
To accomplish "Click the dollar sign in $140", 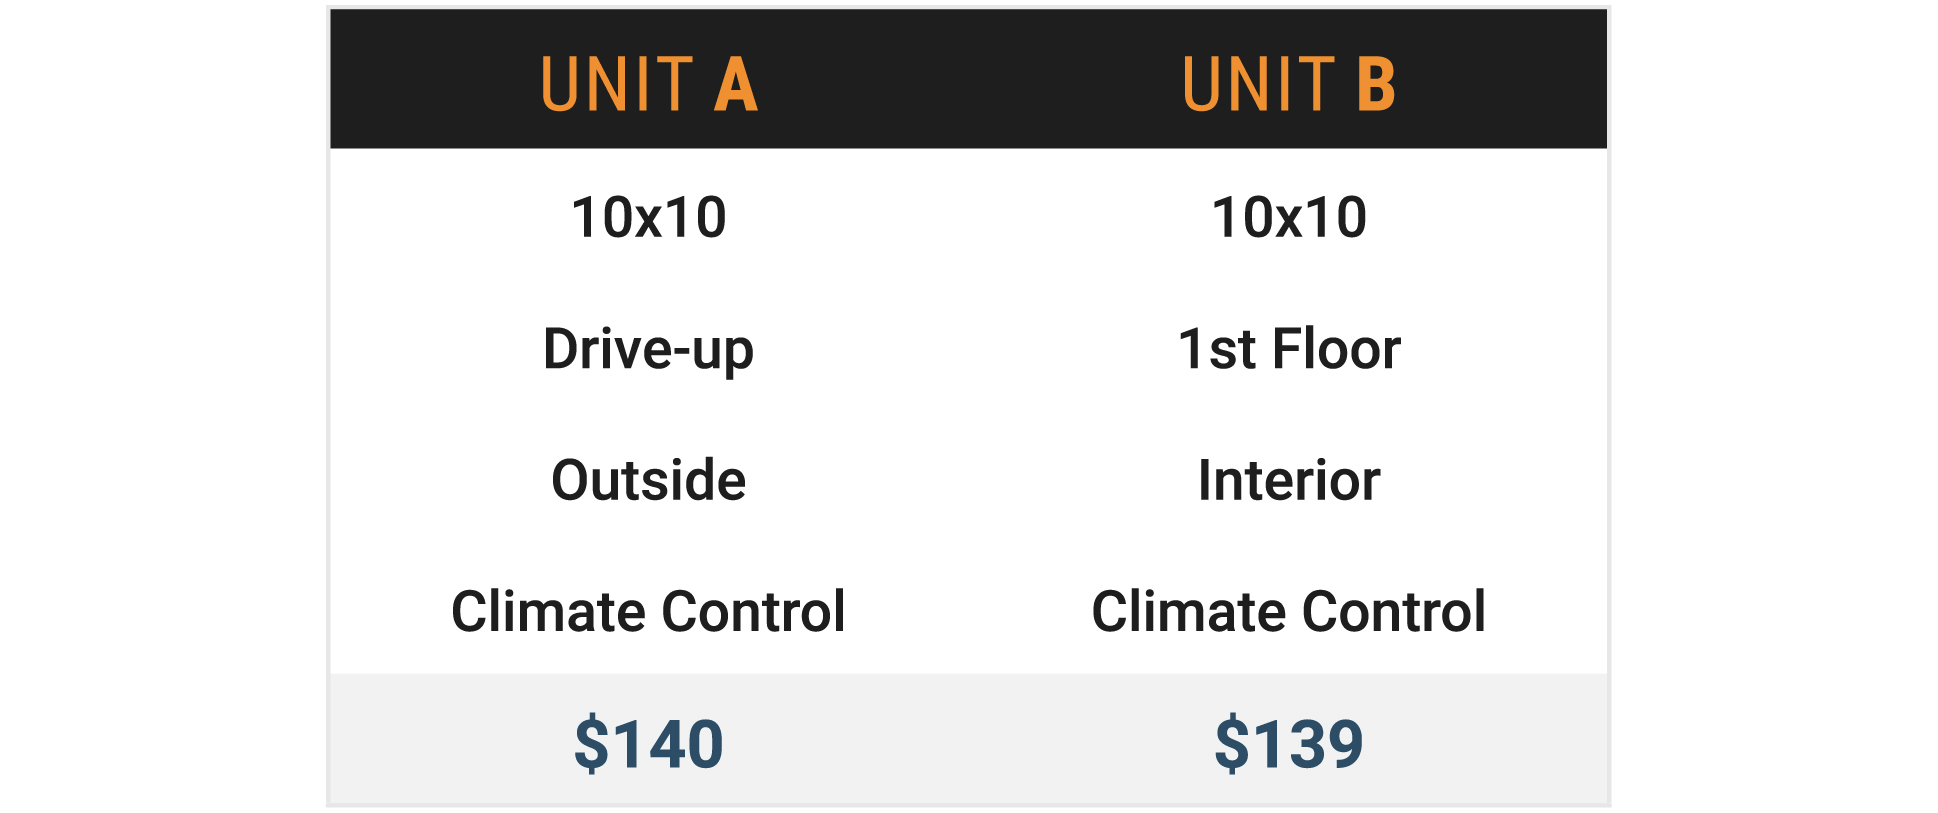I will [x=590, y=744].
